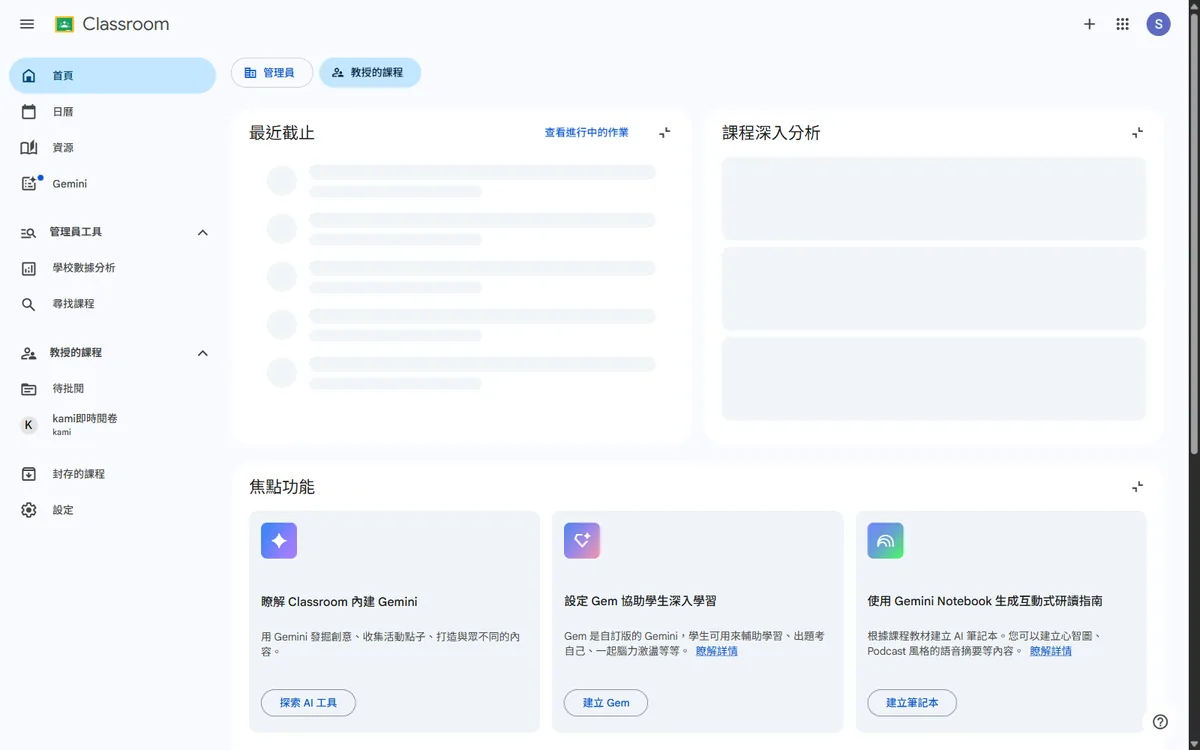Screen dimensions: 1200x750
Task: Click the archive icon beside 封存的課程
Action: [29, 474]
